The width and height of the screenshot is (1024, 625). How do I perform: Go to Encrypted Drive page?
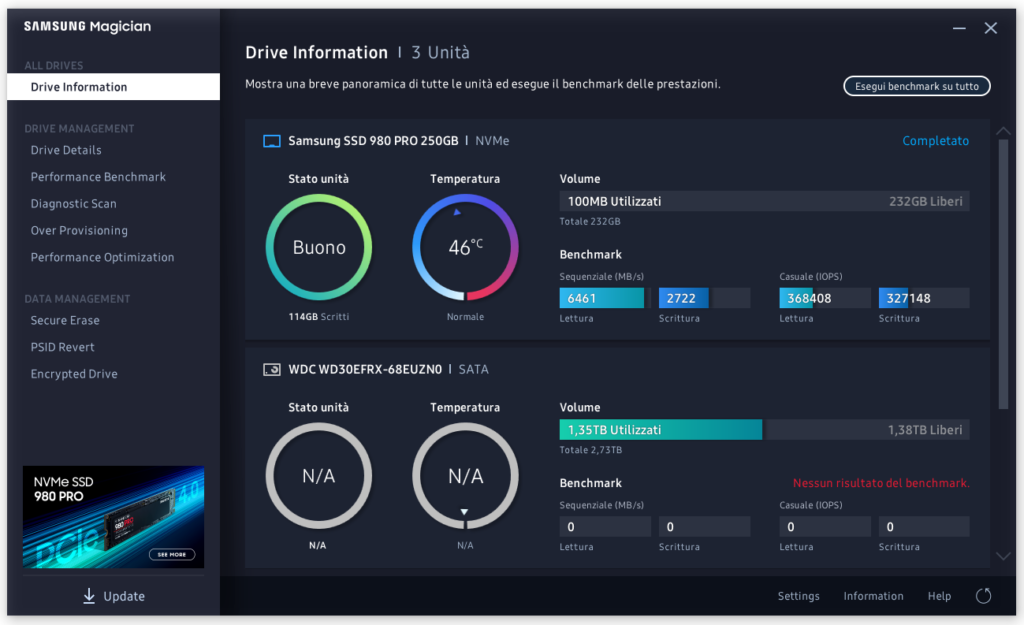(74, 374)
